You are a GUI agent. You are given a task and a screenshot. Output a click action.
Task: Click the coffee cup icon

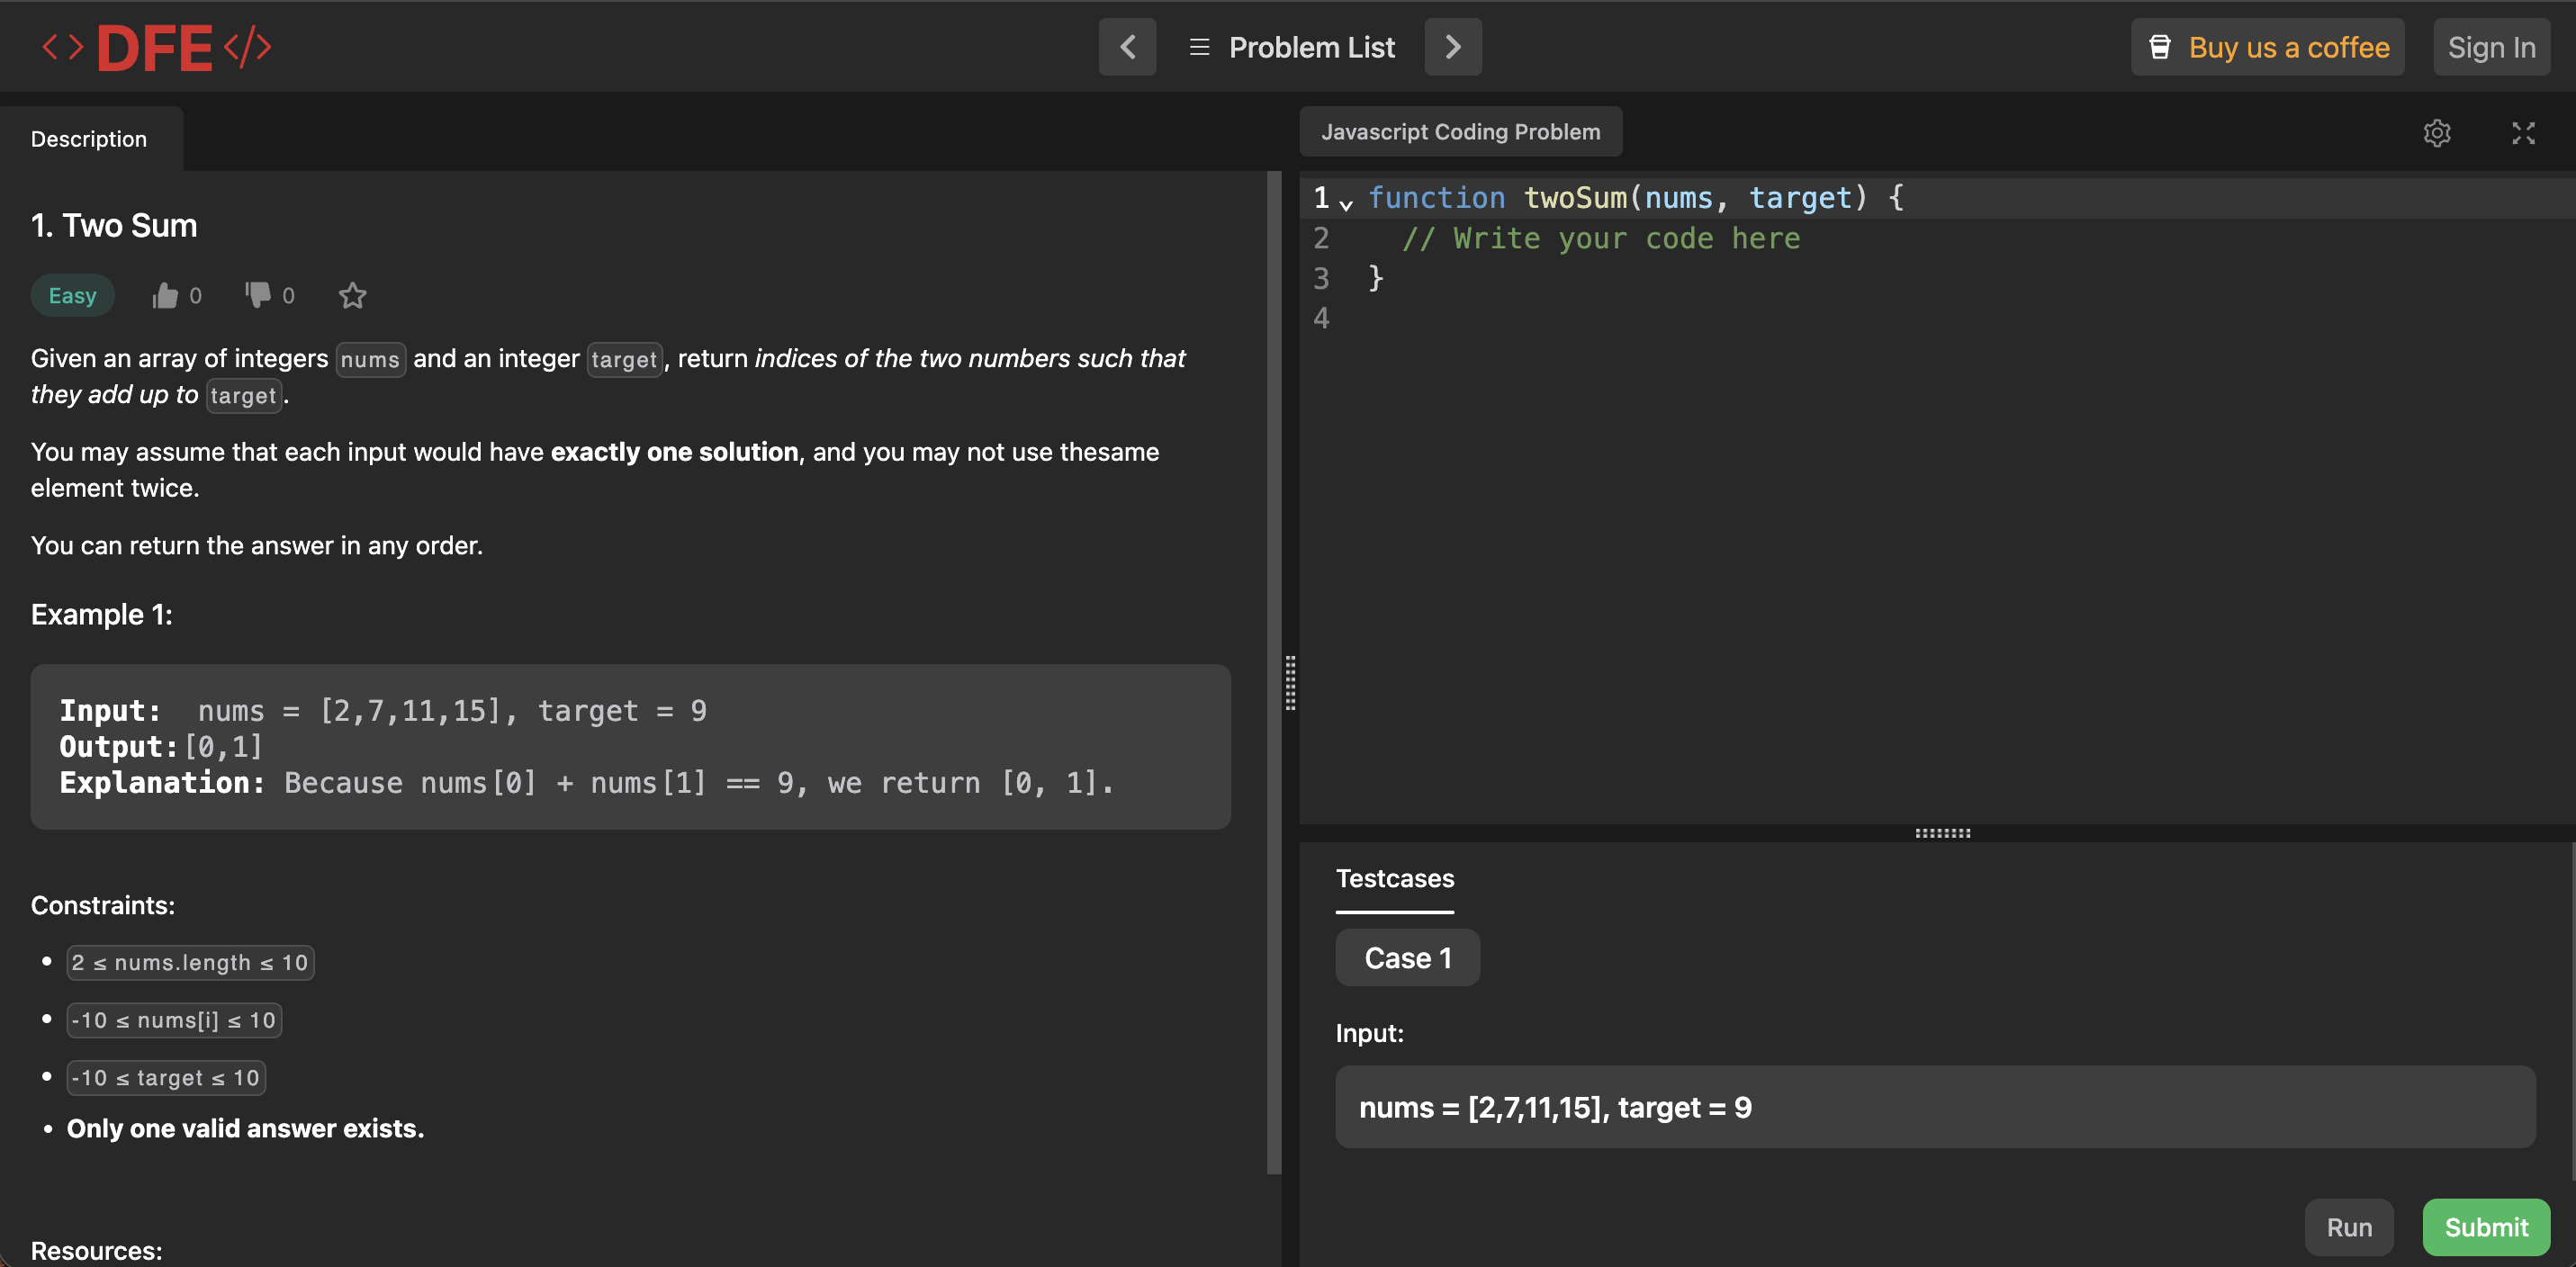(x=2160, y=46)
